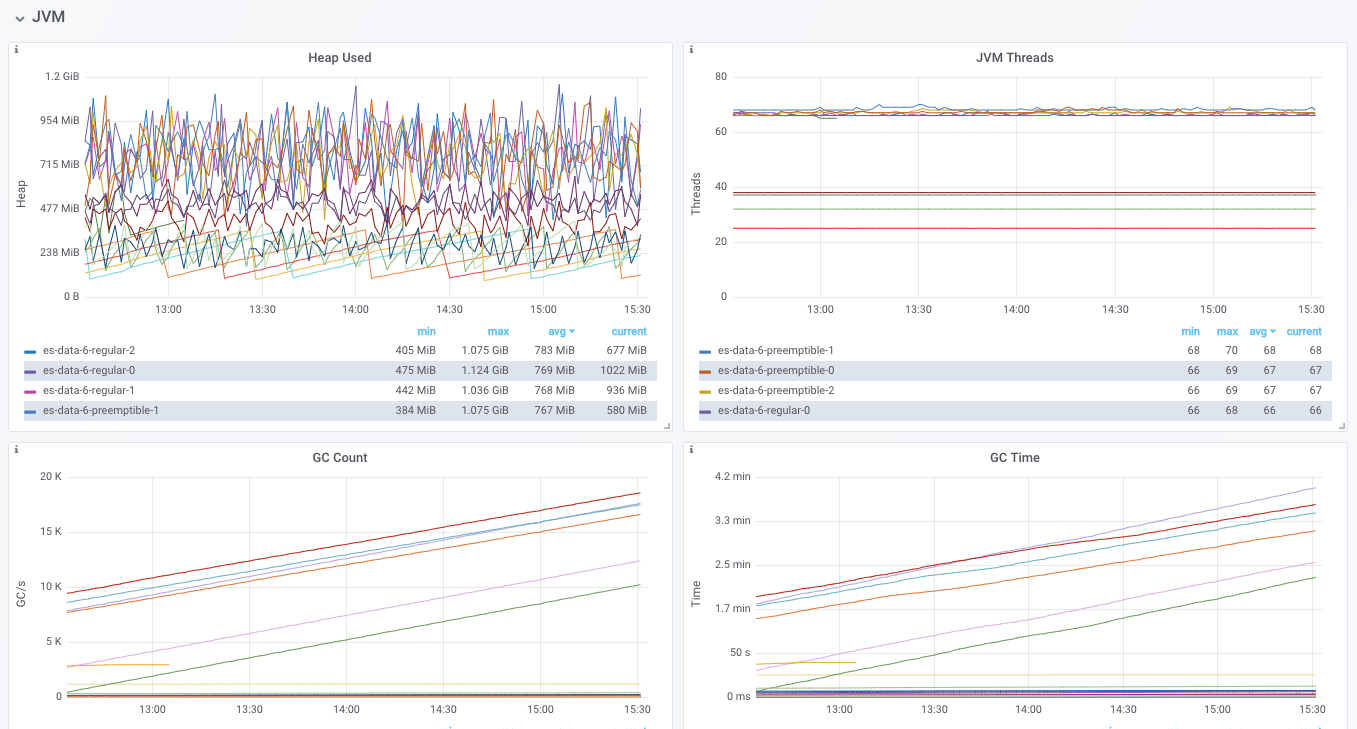Click the JVM Threads panel resize handle

pos(1342,426)
